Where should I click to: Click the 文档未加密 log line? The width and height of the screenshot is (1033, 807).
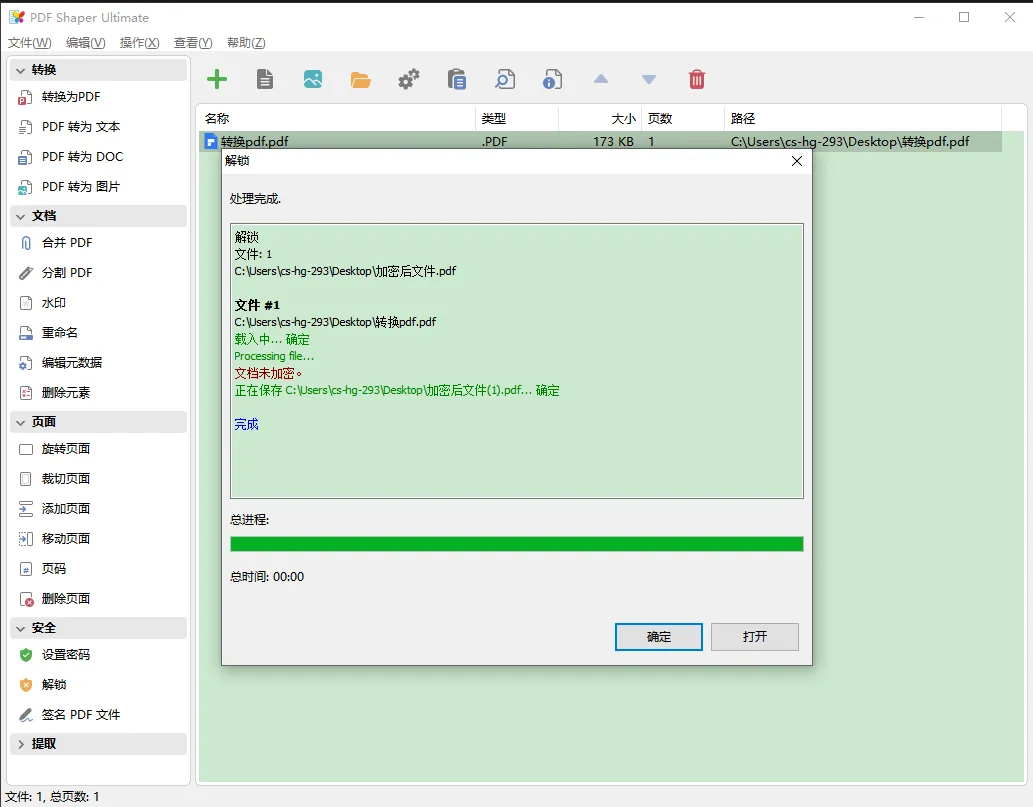(x=268, y=374)
